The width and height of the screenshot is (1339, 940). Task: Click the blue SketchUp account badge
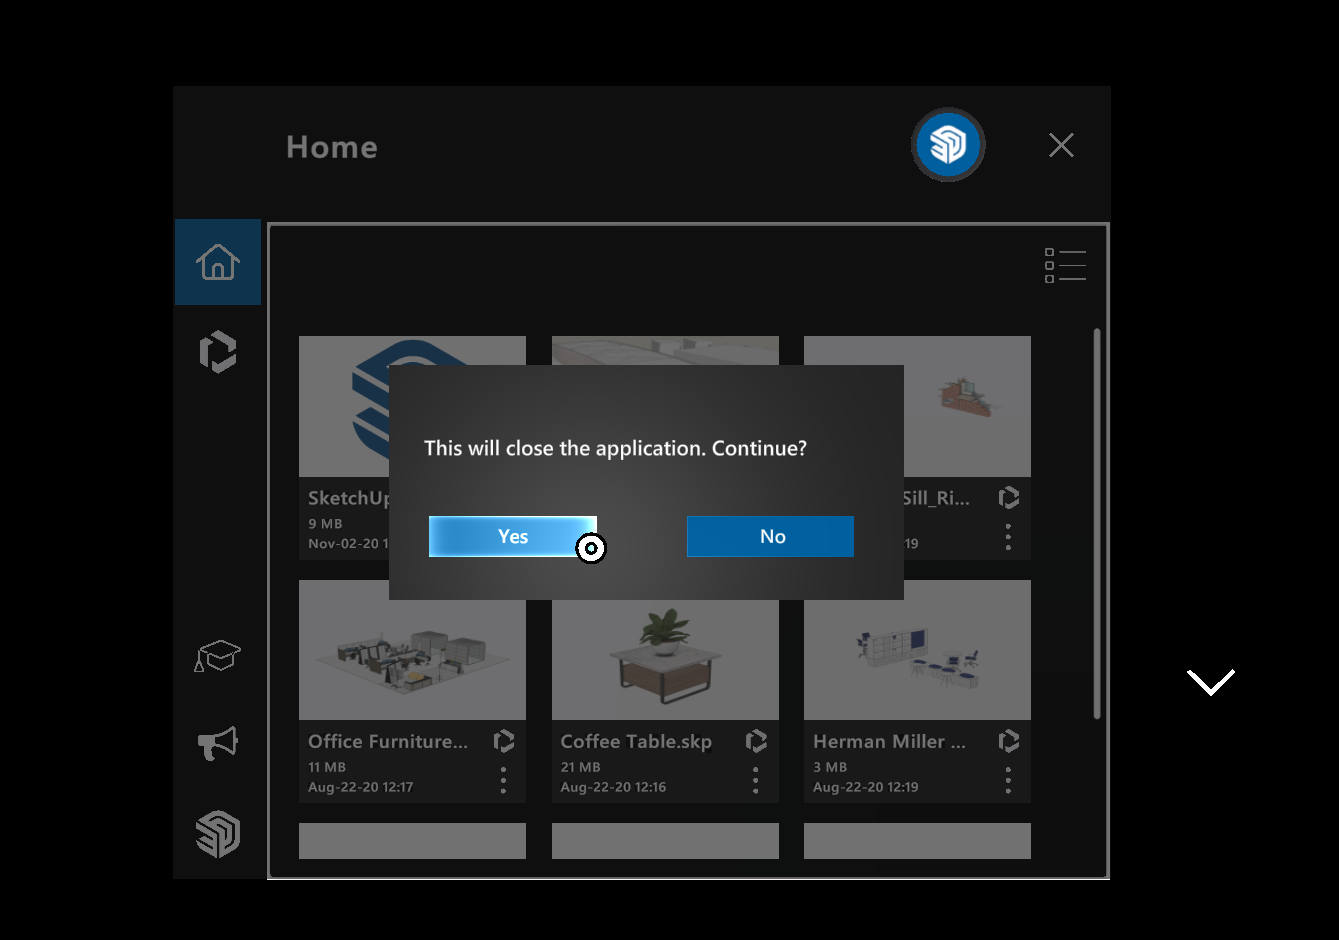pos(948,145)
